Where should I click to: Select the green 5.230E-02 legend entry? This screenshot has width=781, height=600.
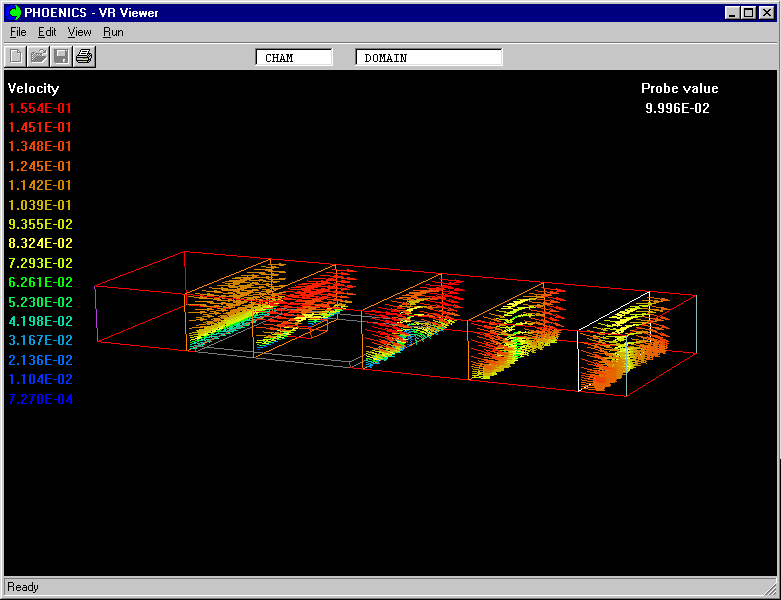40,302
